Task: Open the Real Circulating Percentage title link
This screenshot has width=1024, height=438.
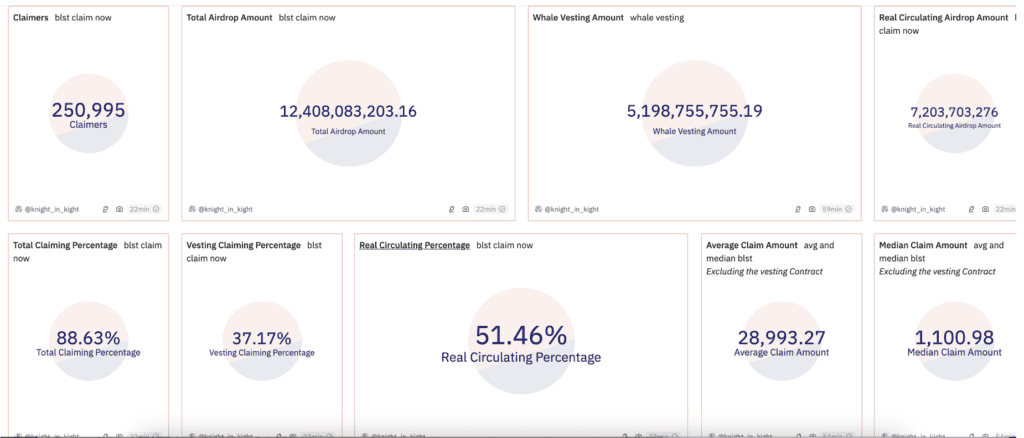Action: pyautogui.click(x=415, y=245)
